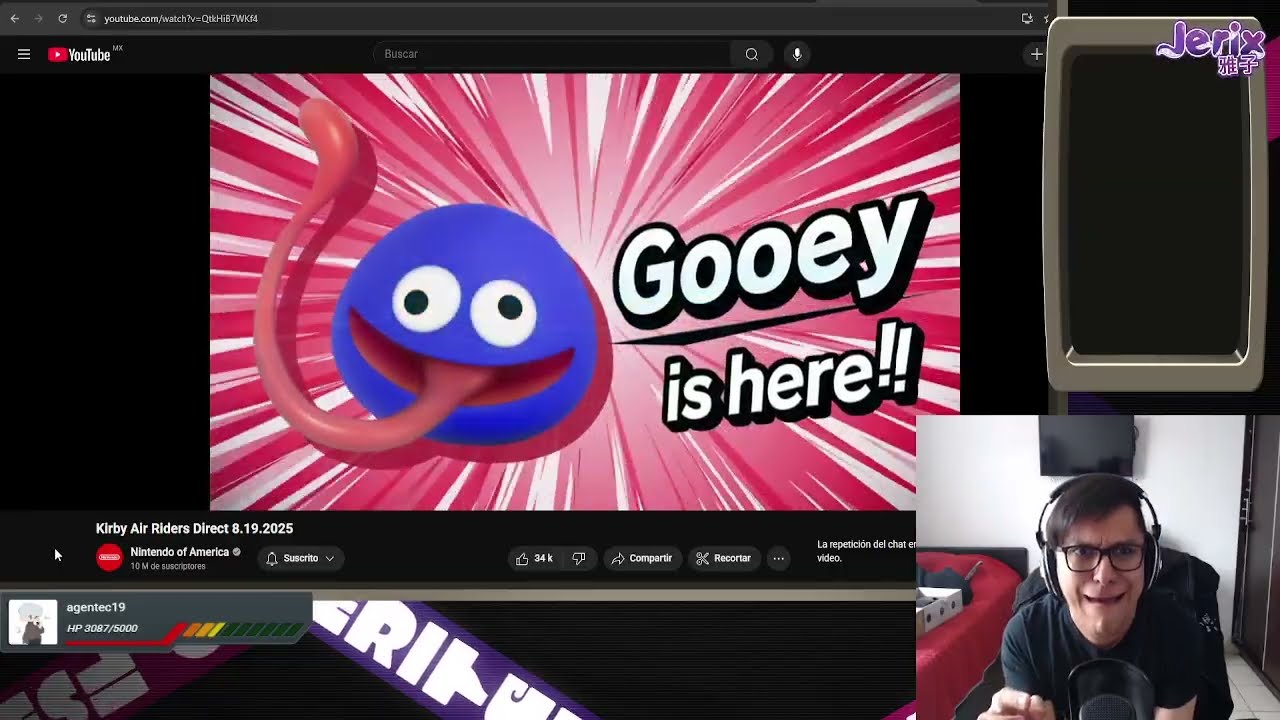Open the three-dot more actions menu
This screenshot has height=720, width=1280.
pyautogui.click(x=778, y=558)
